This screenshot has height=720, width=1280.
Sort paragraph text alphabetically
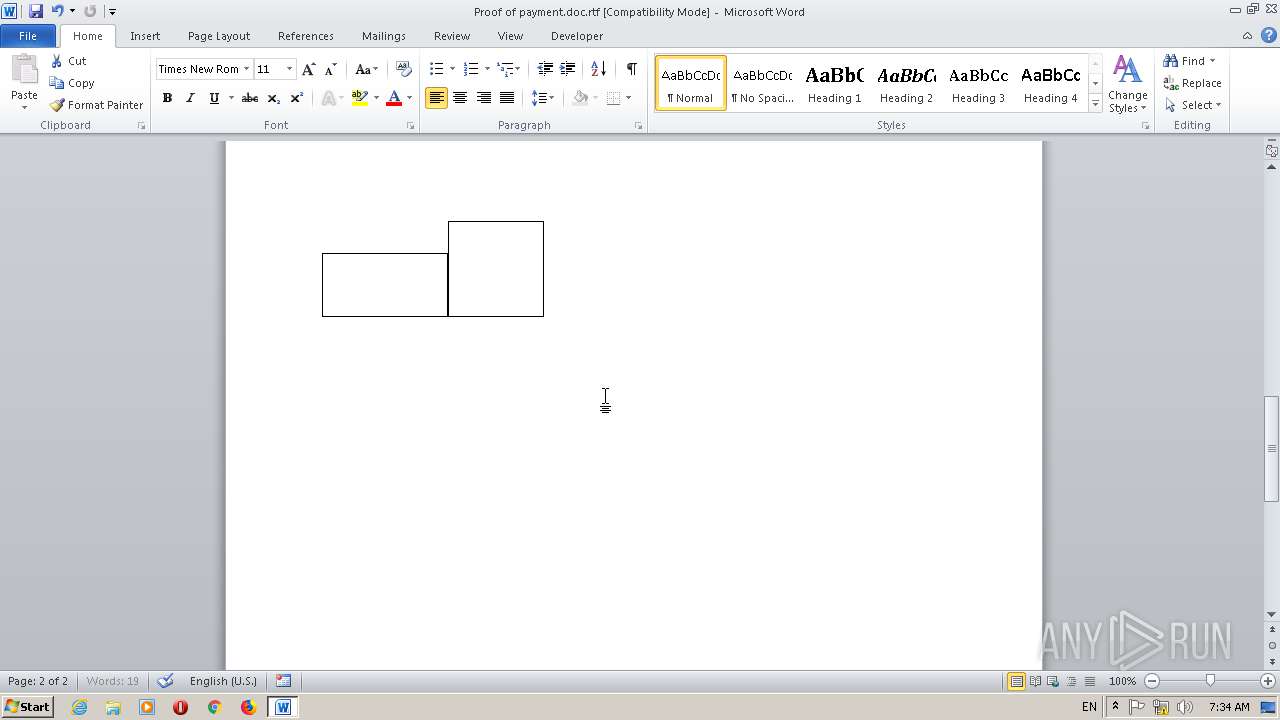(598, 69)
